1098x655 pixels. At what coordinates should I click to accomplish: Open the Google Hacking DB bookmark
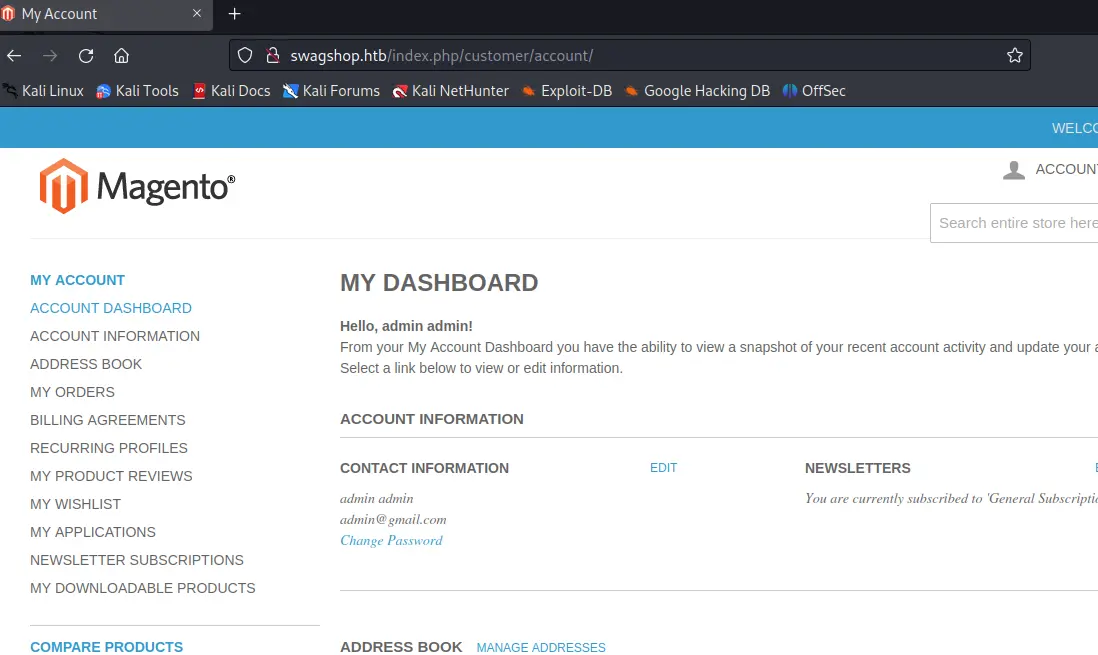[x=697, y=91]
